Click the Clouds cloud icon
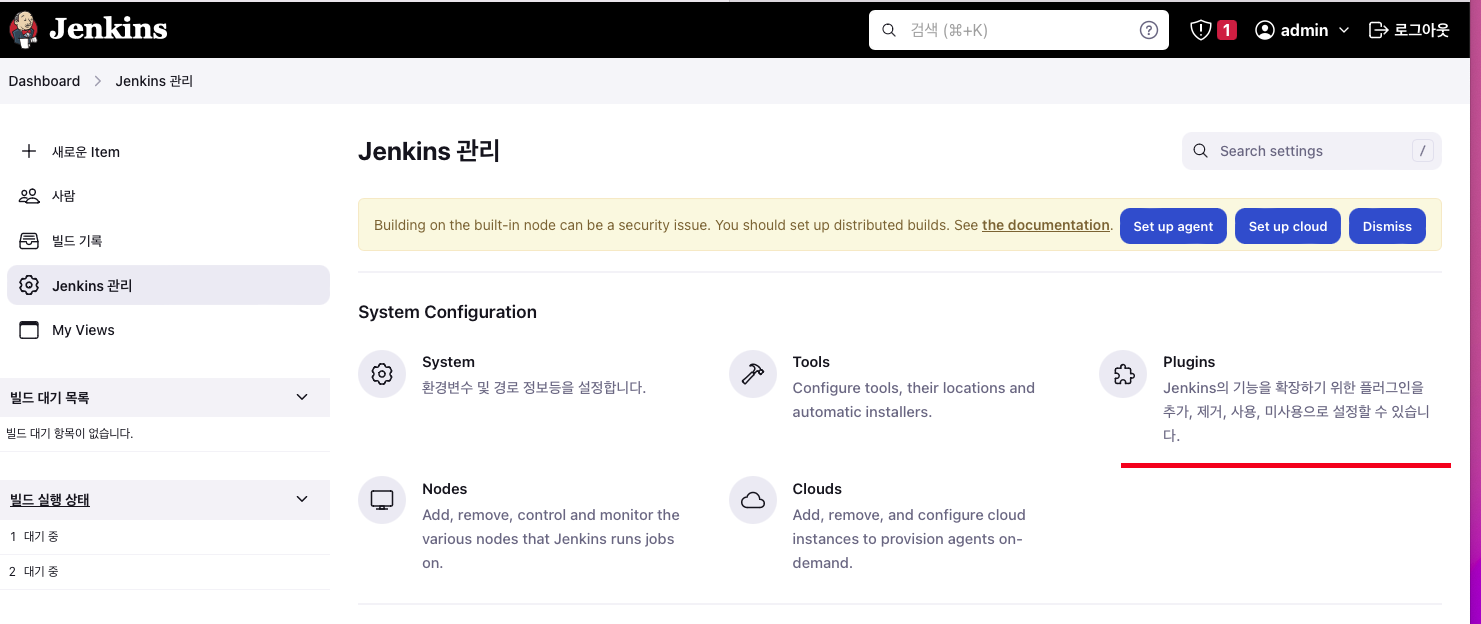Viewport: 1481px width, 624px height. (x=753, y=500)
